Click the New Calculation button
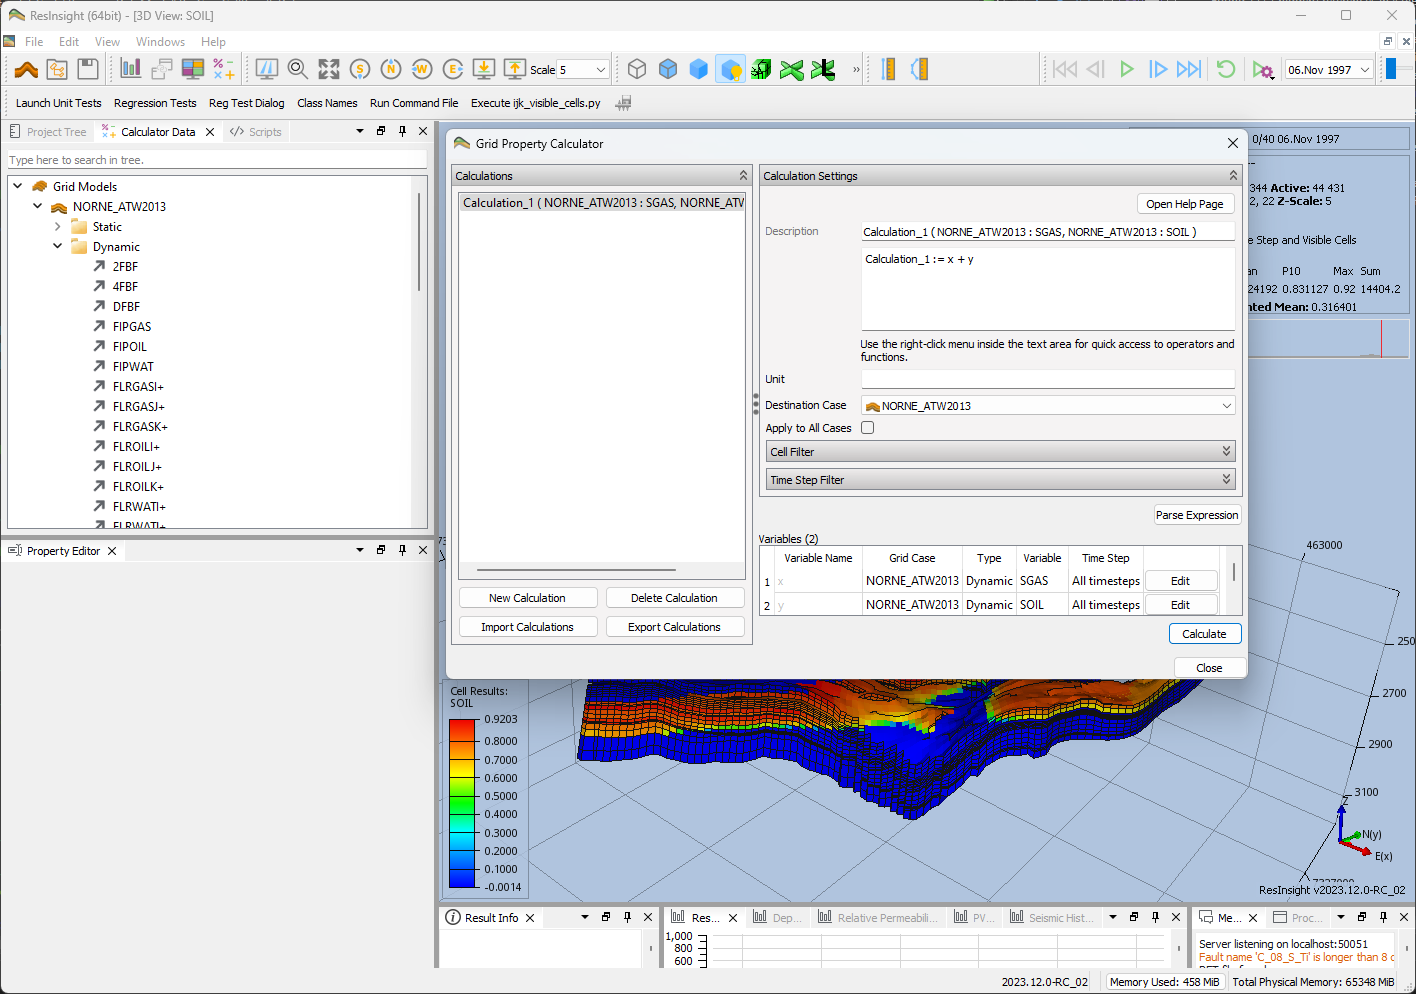The width and height of the screenshot is (1416, 994). coord(528,598)
